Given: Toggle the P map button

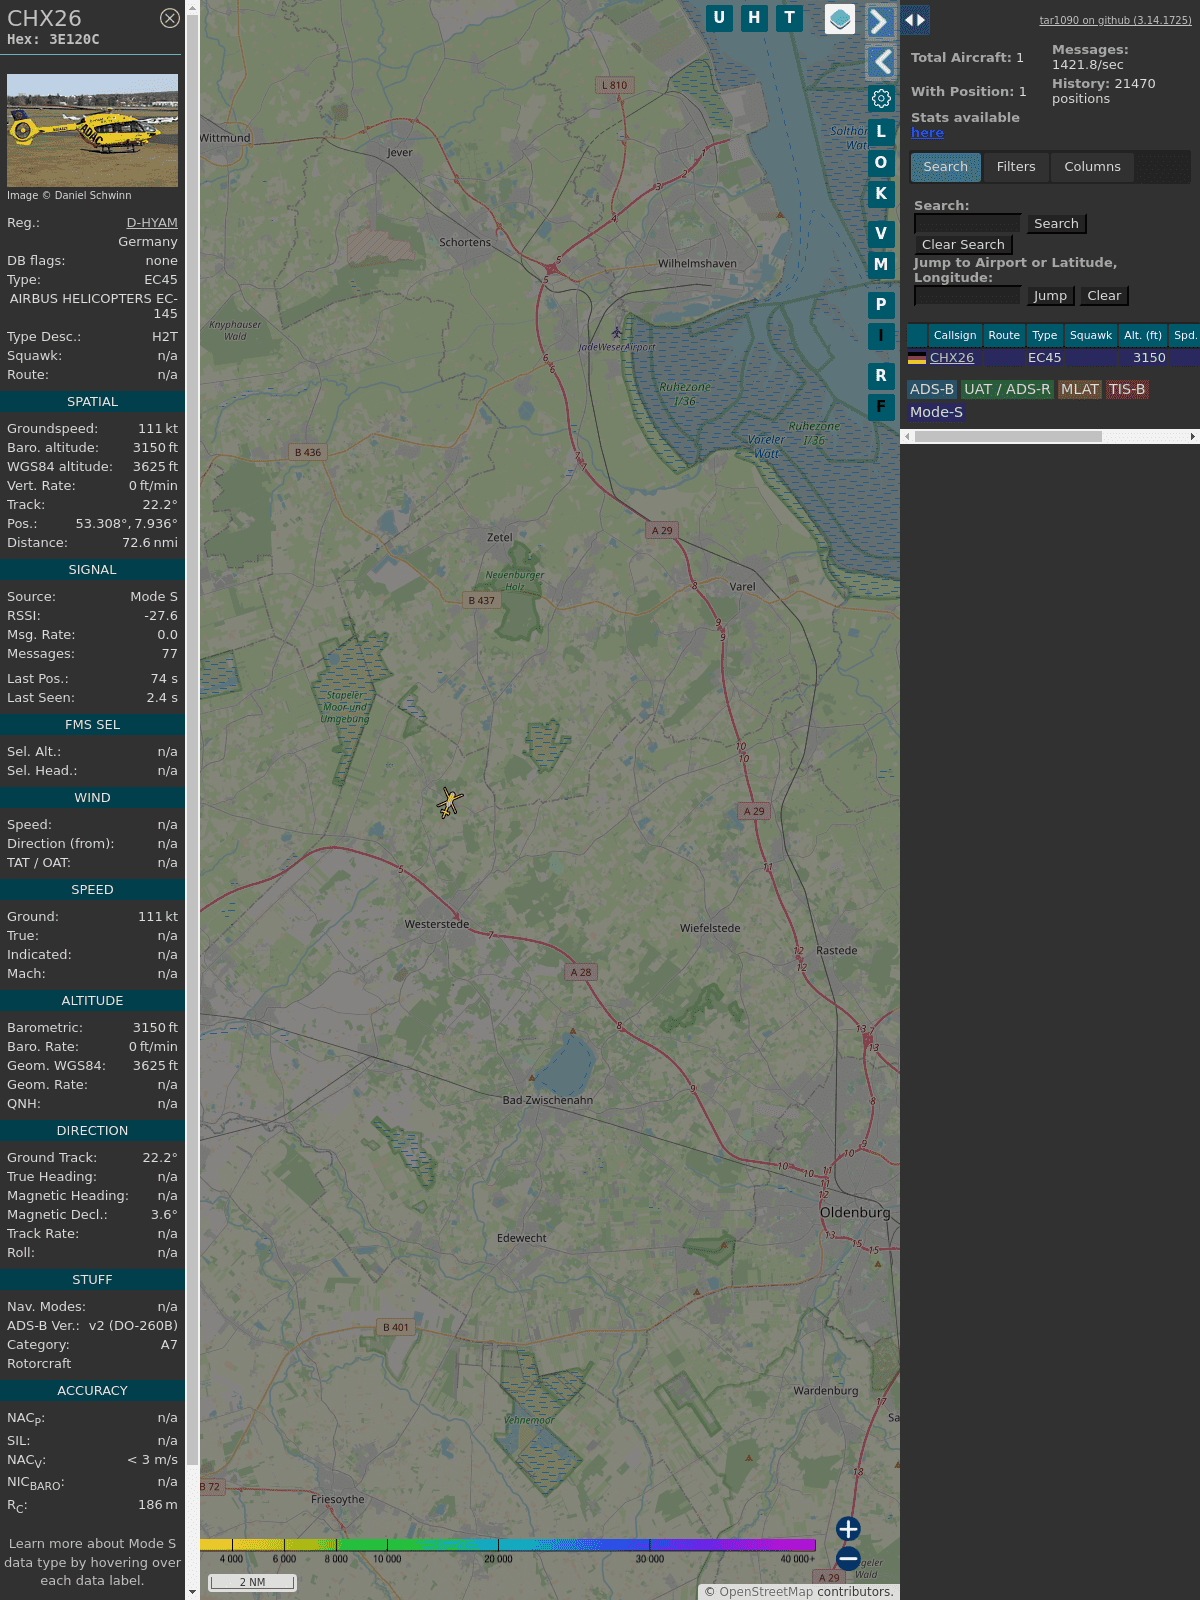Looking at the screenshot, I should [x=881, y=304].
